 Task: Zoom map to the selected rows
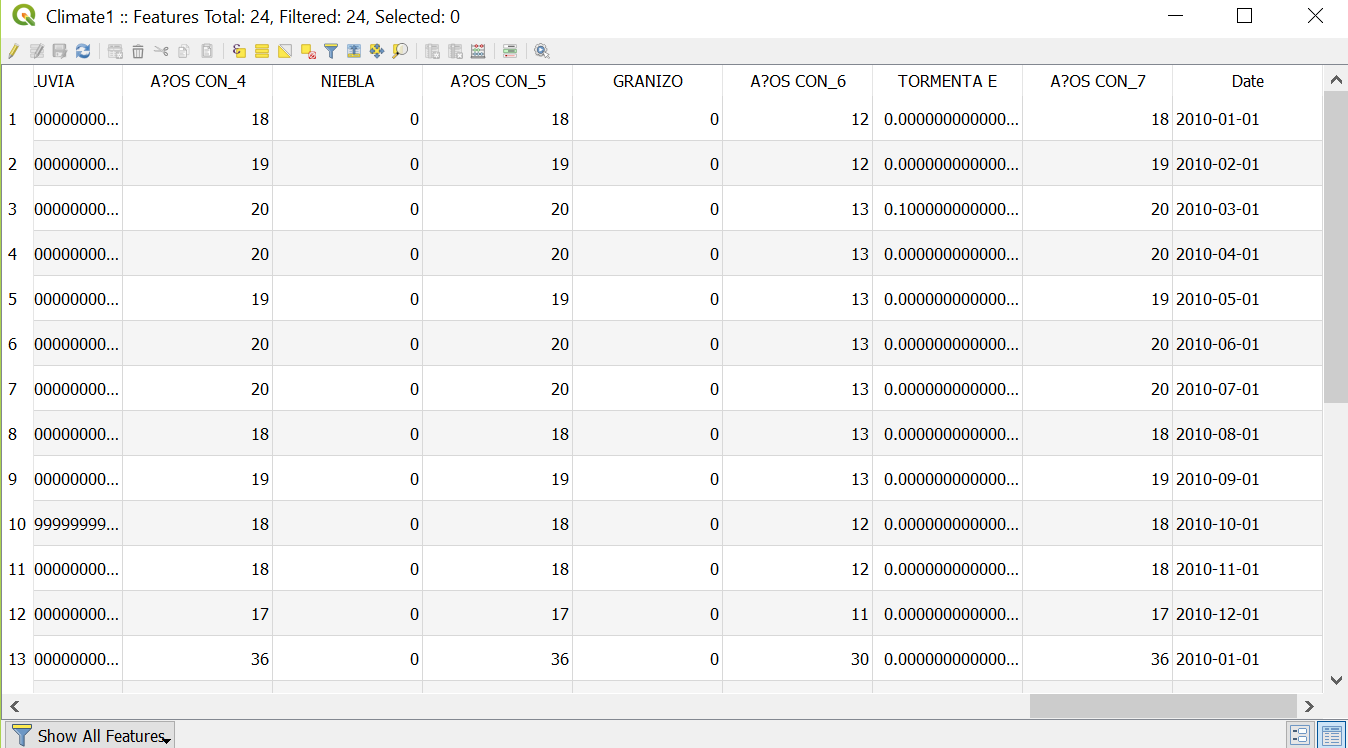point(400,51)
